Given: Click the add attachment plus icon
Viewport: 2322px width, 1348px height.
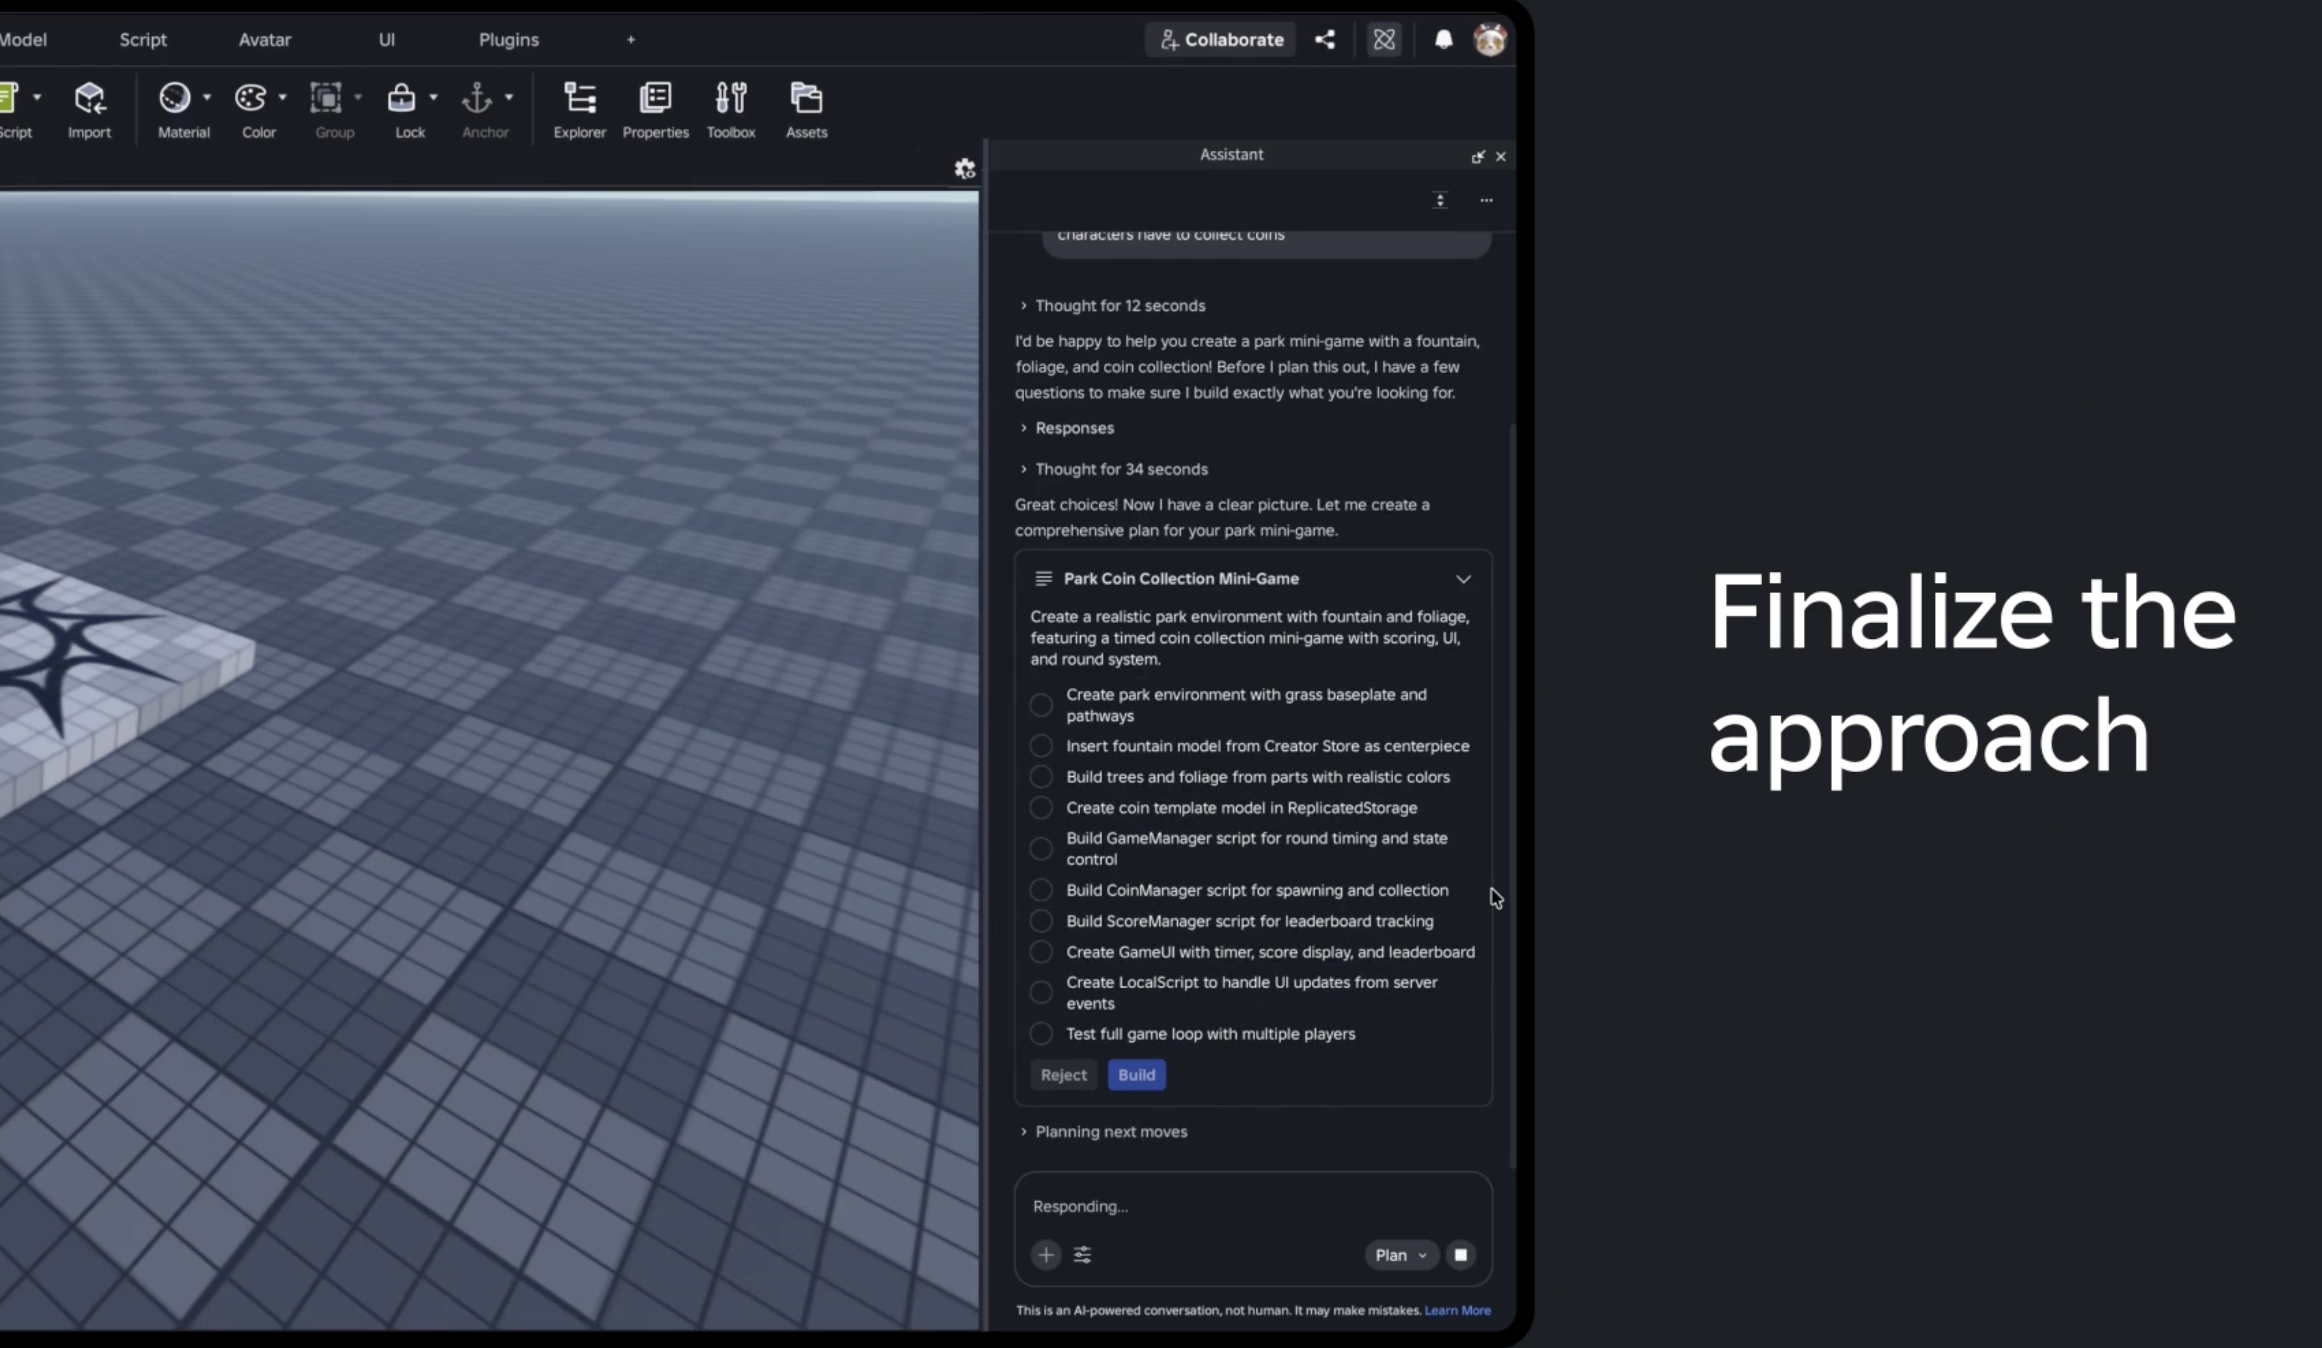Looking at the screenshot, I should (1045, 1256).
